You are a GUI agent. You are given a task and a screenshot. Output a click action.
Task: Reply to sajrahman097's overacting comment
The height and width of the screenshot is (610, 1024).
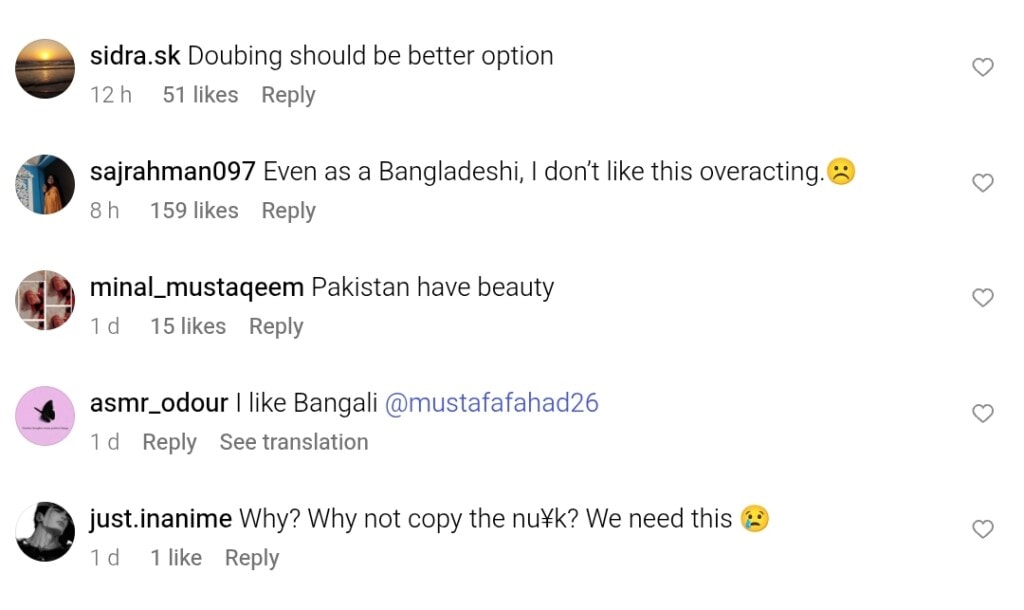(288, 211)
